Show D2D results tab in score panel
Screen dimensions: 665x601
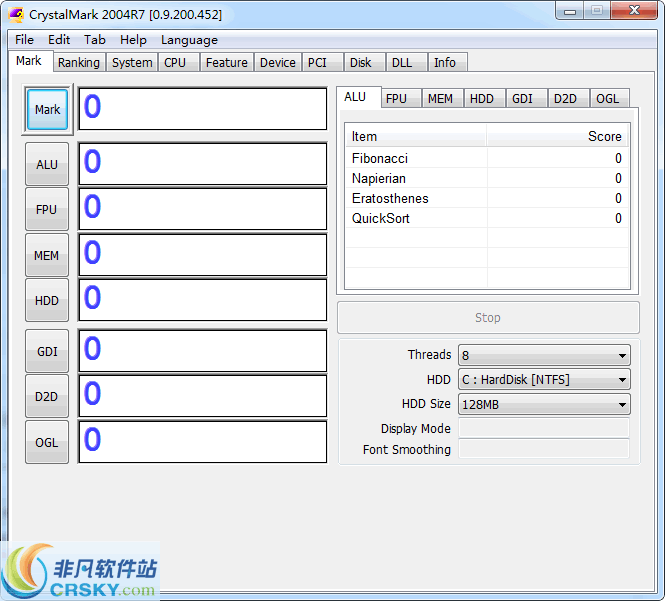coord(568,98)
